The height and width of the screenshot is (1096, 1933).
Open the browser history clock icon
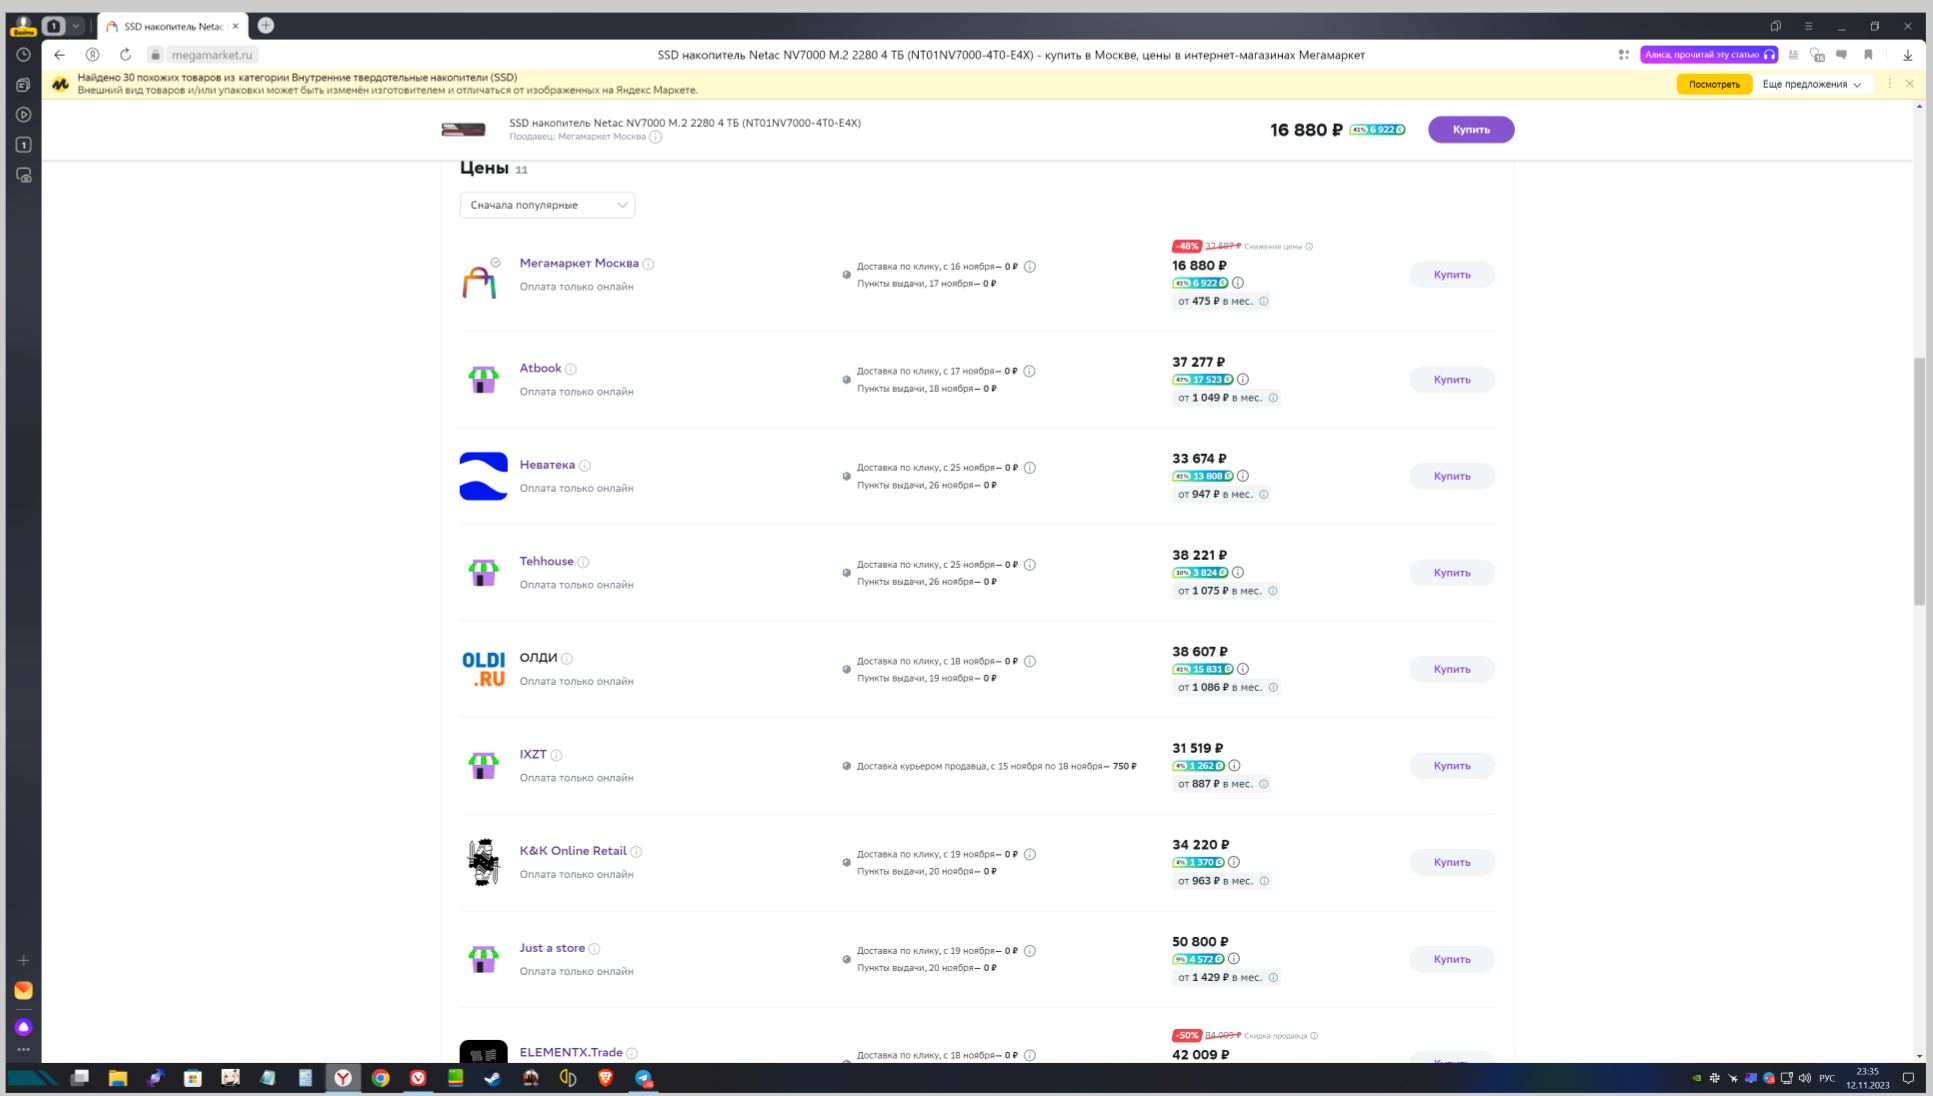[x=23, y=55]
